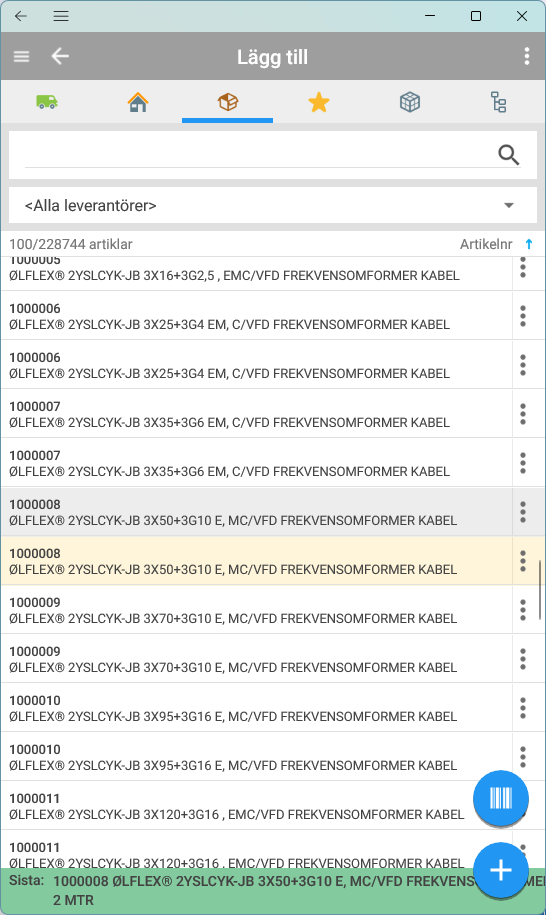The width and height of the screenshot is (546, 915).
Task: Open the tree structure hierarchy tab
Action: point(499,102)
